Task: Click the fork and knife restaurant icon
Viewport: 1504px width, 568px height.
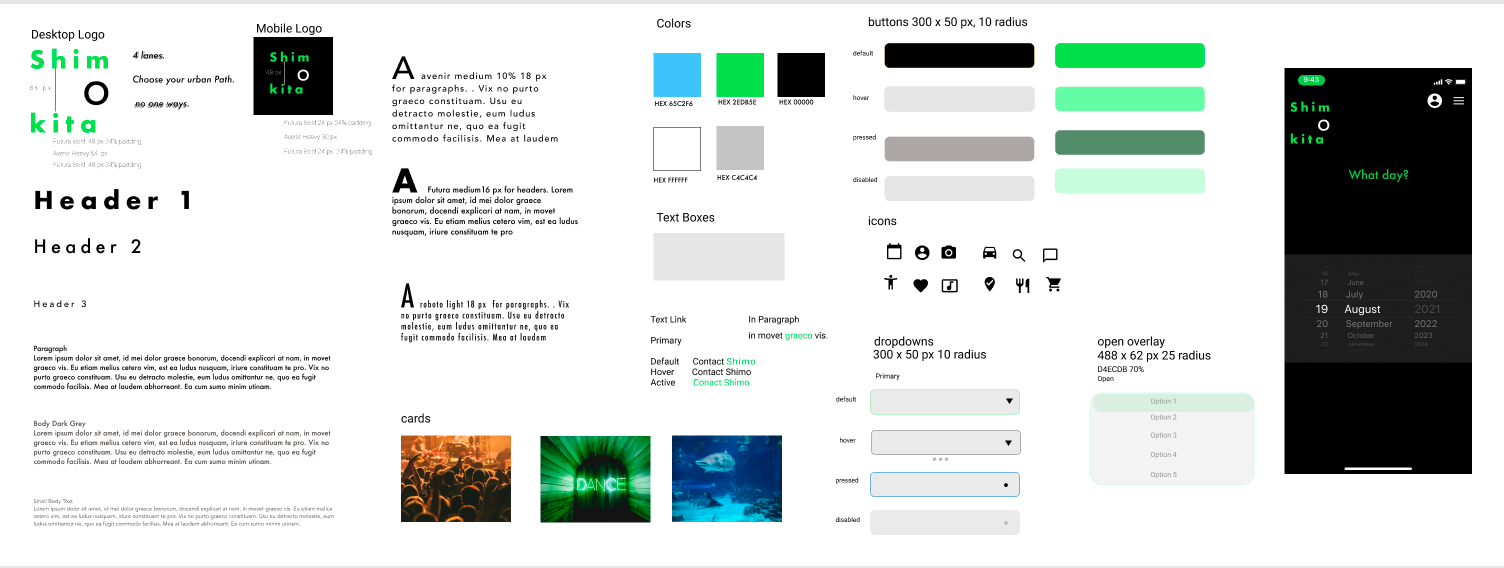Action: coord(1022,286)
